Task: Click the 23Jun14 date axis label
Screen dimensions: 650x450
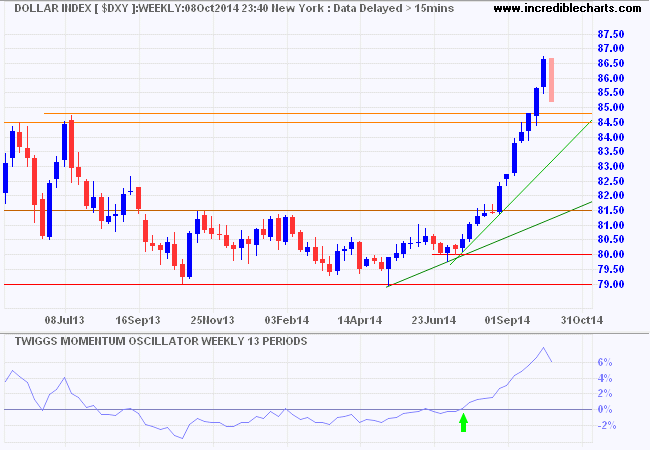Action: tap(434, 320)
